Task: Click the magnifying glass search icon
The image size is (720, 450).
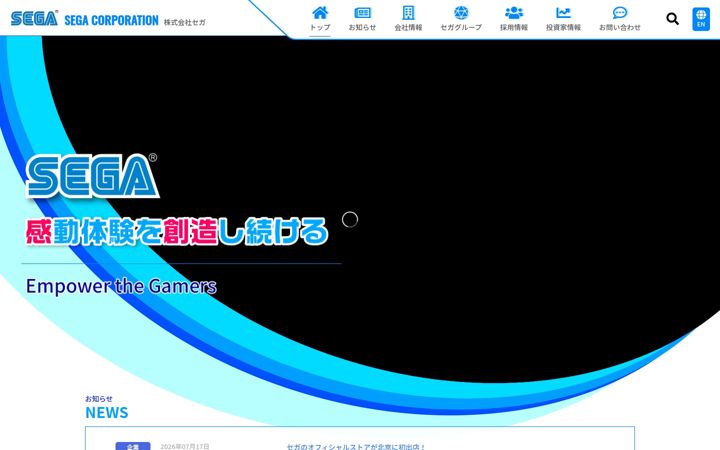Action: [x=673, y=19]
